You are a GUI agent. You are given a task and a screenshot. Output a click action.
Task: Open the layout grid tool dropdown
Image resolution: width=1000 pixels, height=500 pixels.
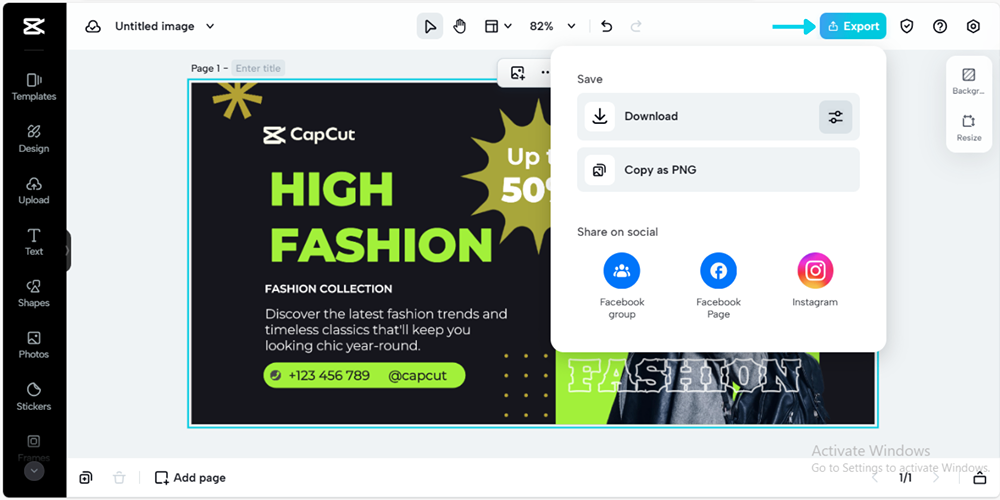(497, 26)
